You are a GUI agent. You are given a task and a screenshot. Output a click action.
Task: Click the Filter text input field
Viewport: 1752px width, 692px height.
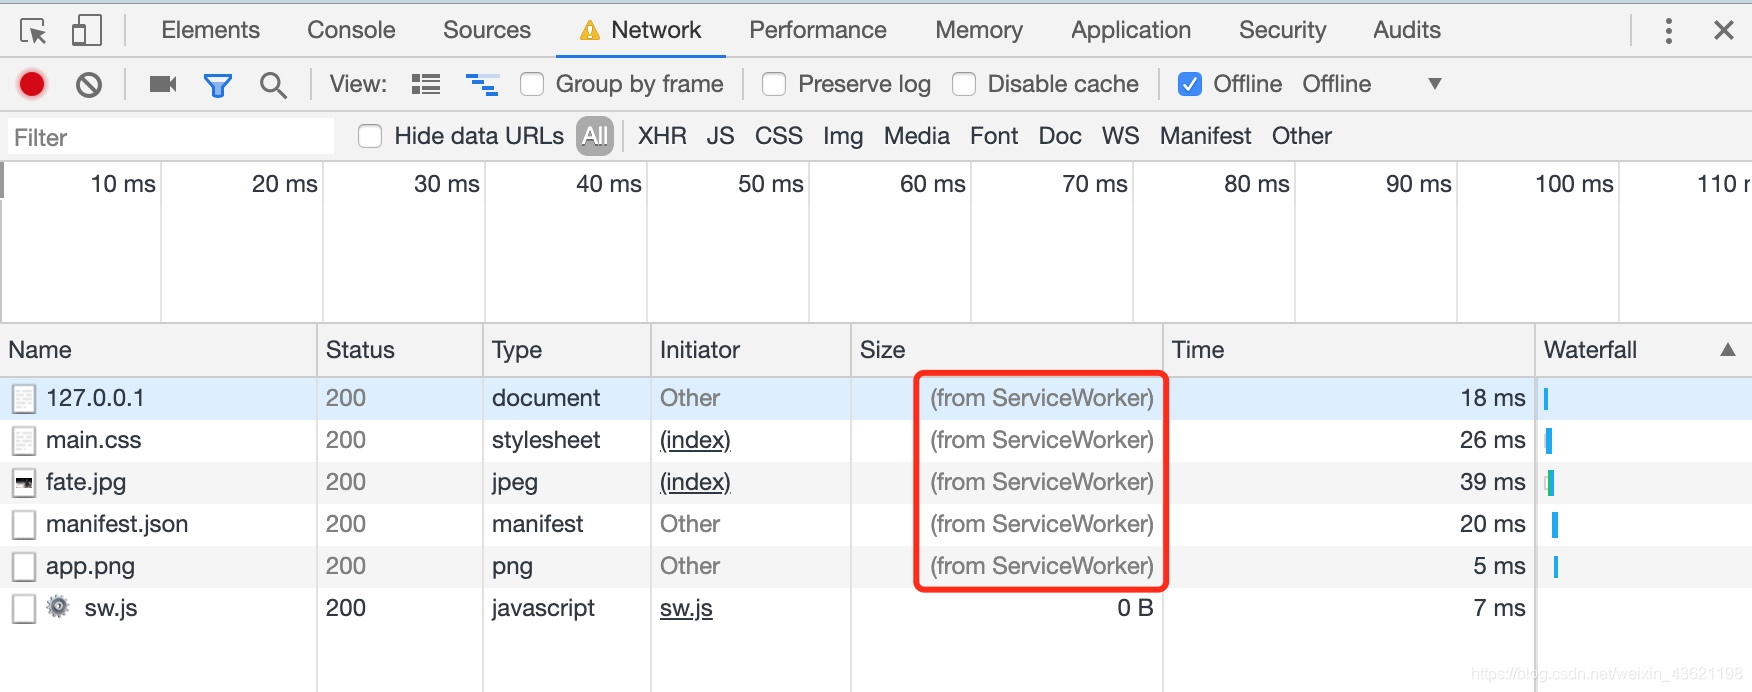170,137
